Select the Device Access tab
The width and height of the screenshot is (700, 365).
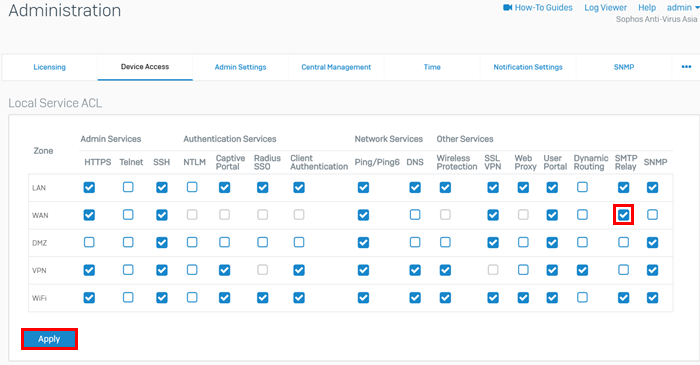coord(145,67)
